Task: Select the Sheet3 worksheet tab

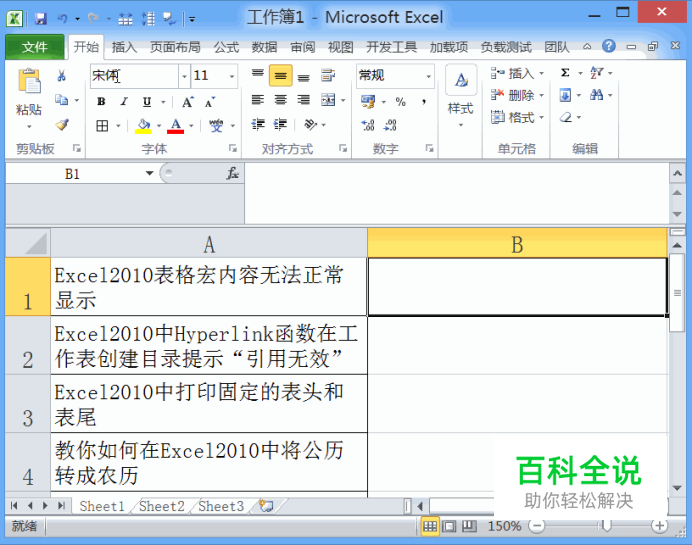Action: [x=221, y=506]
